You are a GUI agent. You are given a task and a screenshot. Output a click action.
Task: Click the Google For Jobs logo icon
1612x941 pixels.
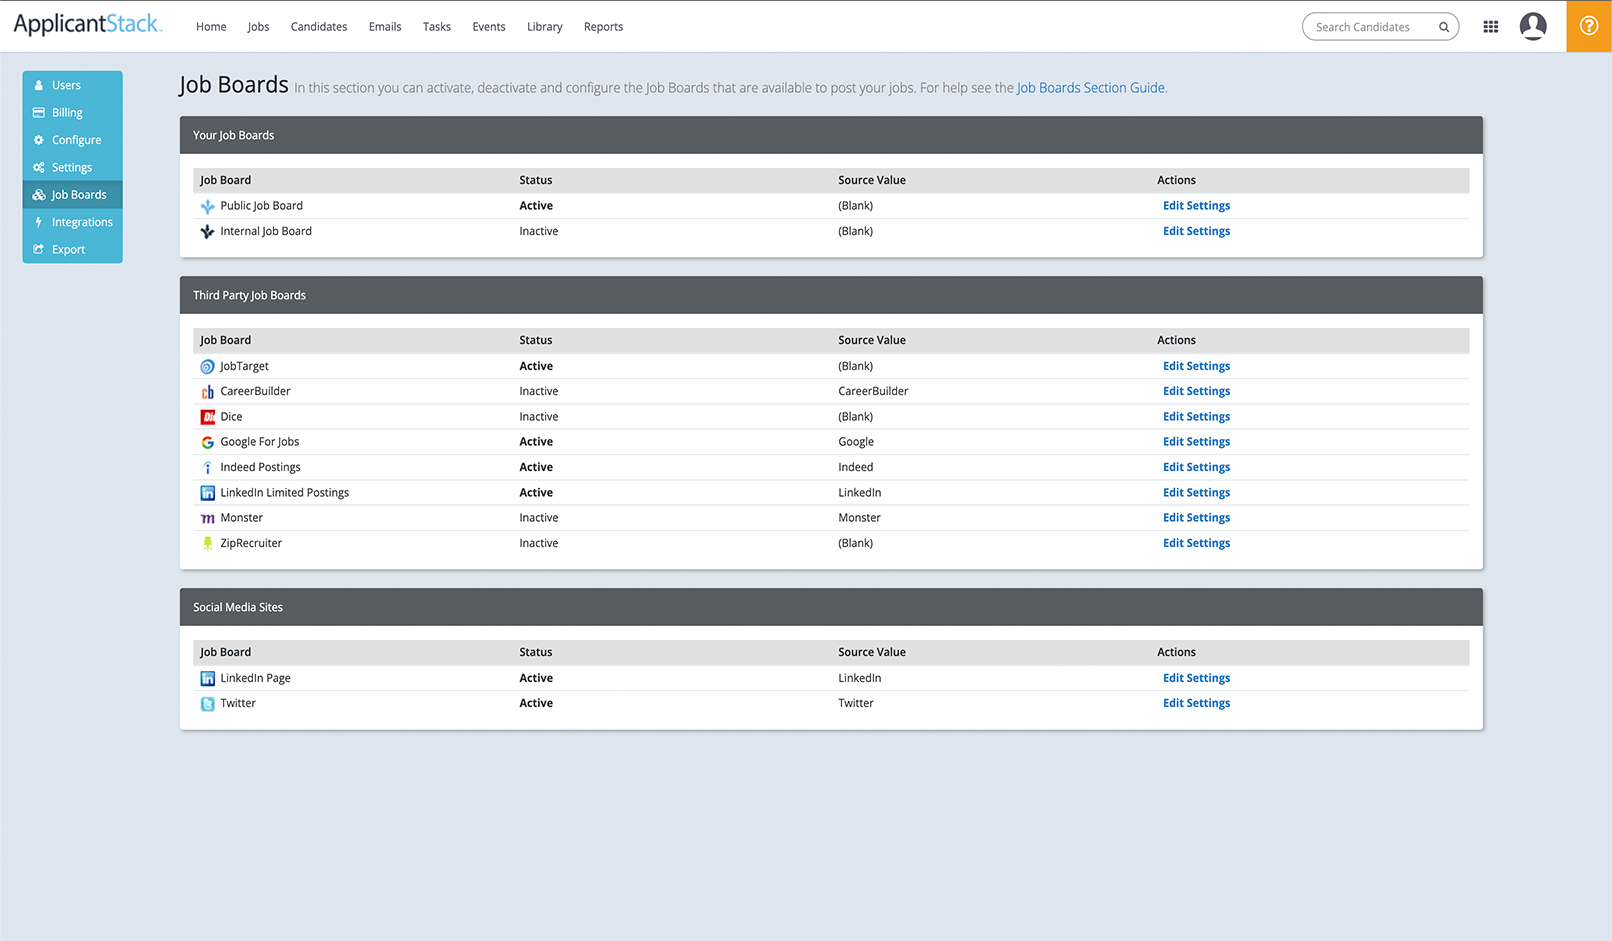208,442
